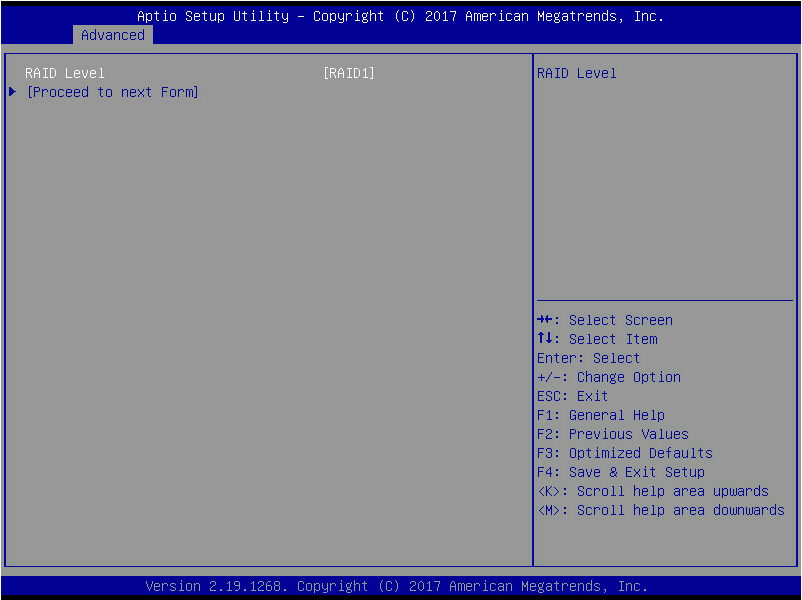Click the RAID Level help title

[x=576, y=73]
